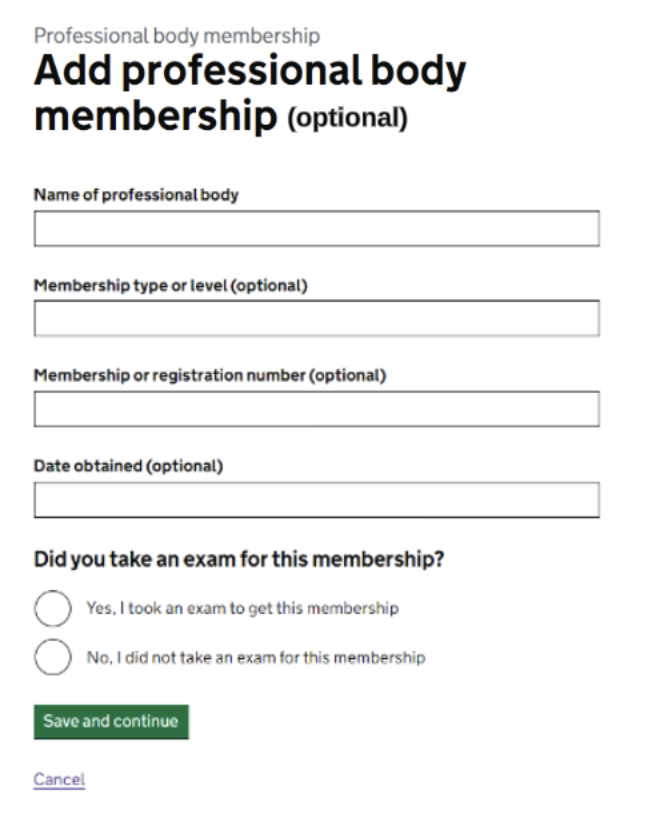This screenshot has height=822, width=646.
Task: Click 'Membership or registration number (optional)' label
Action: pos(209,375)
